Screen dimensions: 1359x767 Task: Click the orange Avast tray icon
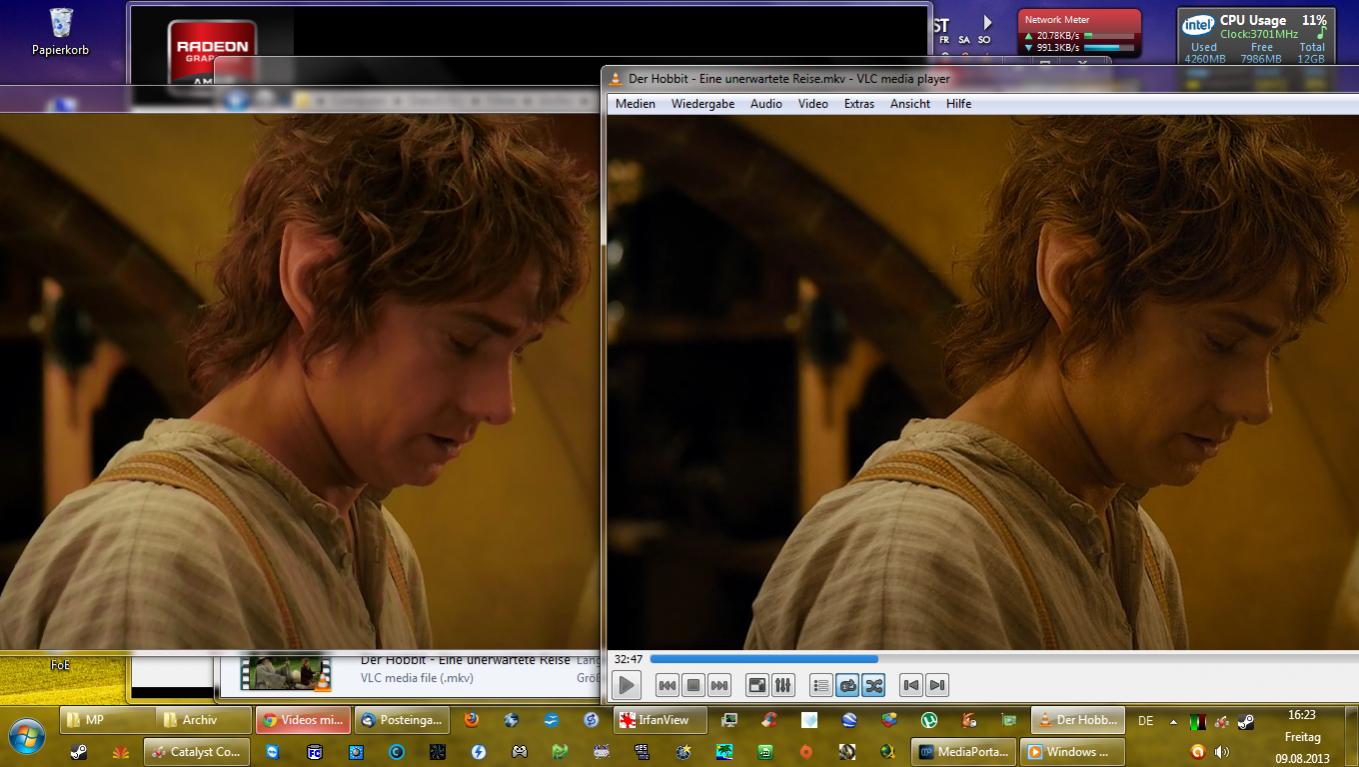tap(1198, 751)
